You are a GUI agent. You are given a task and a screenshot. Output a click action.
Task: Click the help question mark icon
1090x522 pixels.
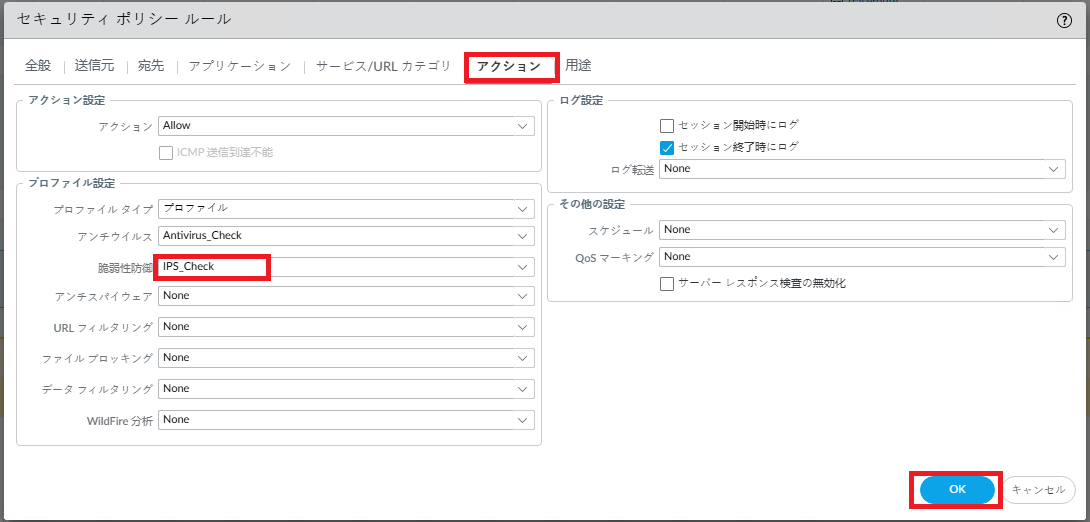[x=1064, y=20]
